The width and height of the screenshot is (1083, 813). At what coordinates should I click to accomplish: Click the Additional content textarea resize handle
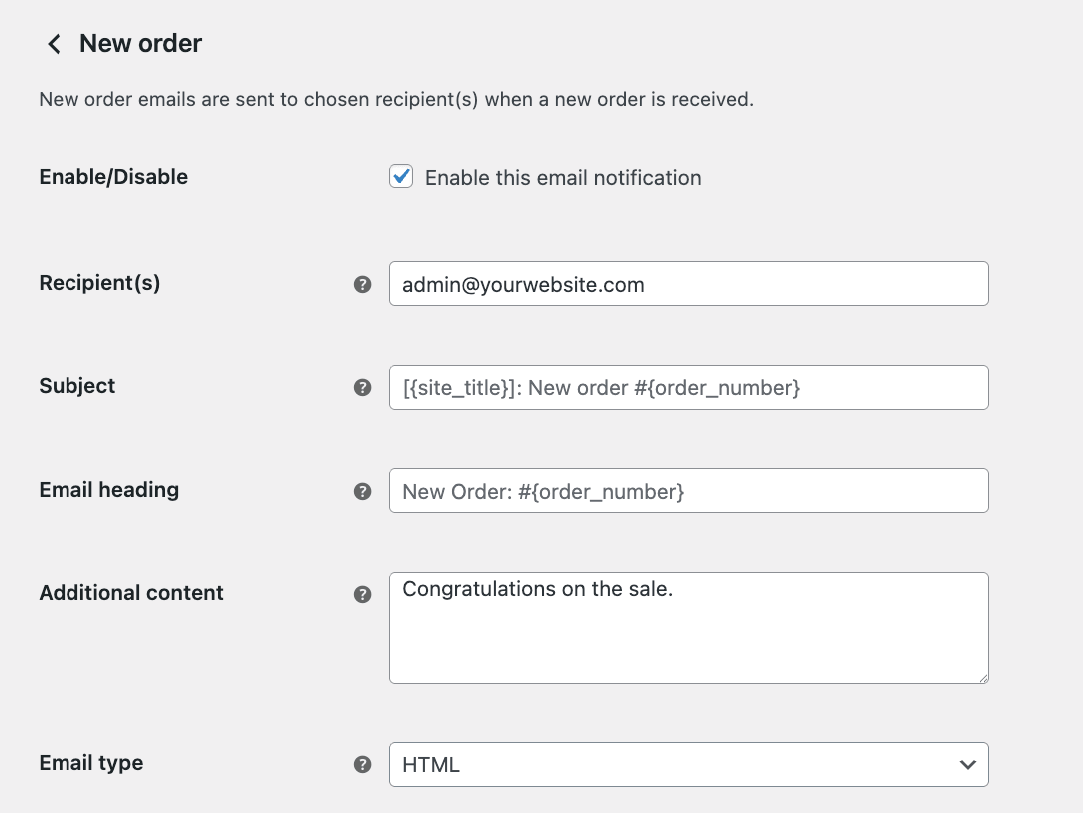point(983,679)
